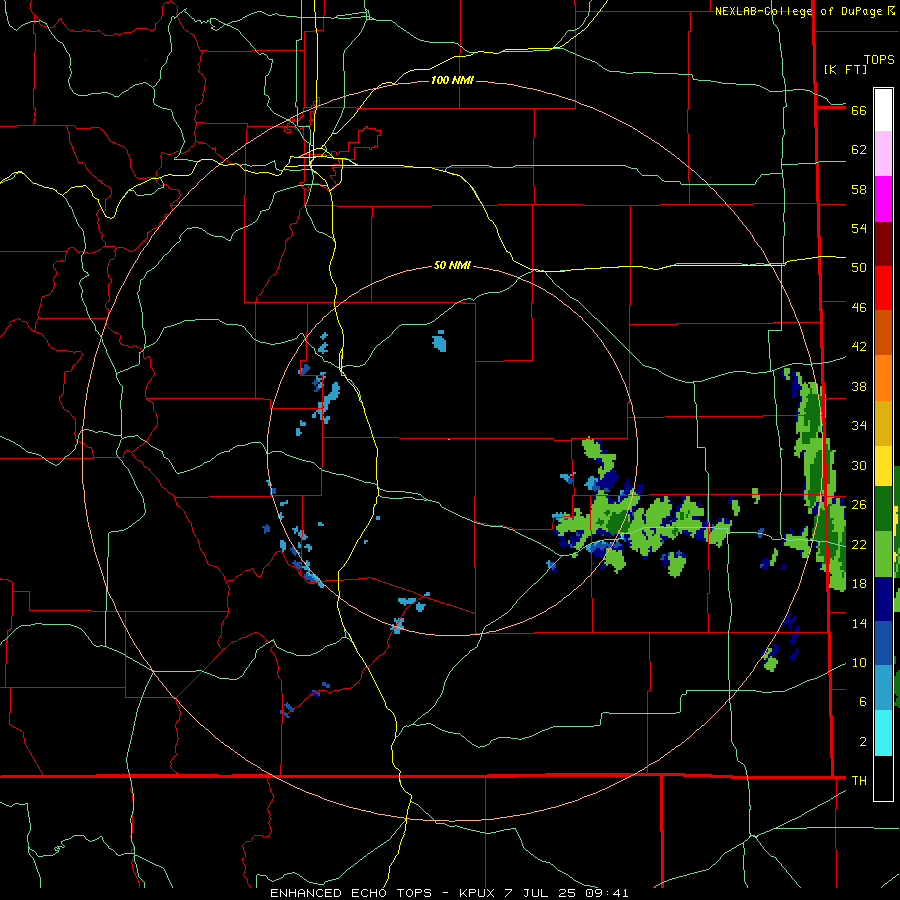900x900 pixels.
Task: Click the '6' legend value
Action: (x=862, y=702)
